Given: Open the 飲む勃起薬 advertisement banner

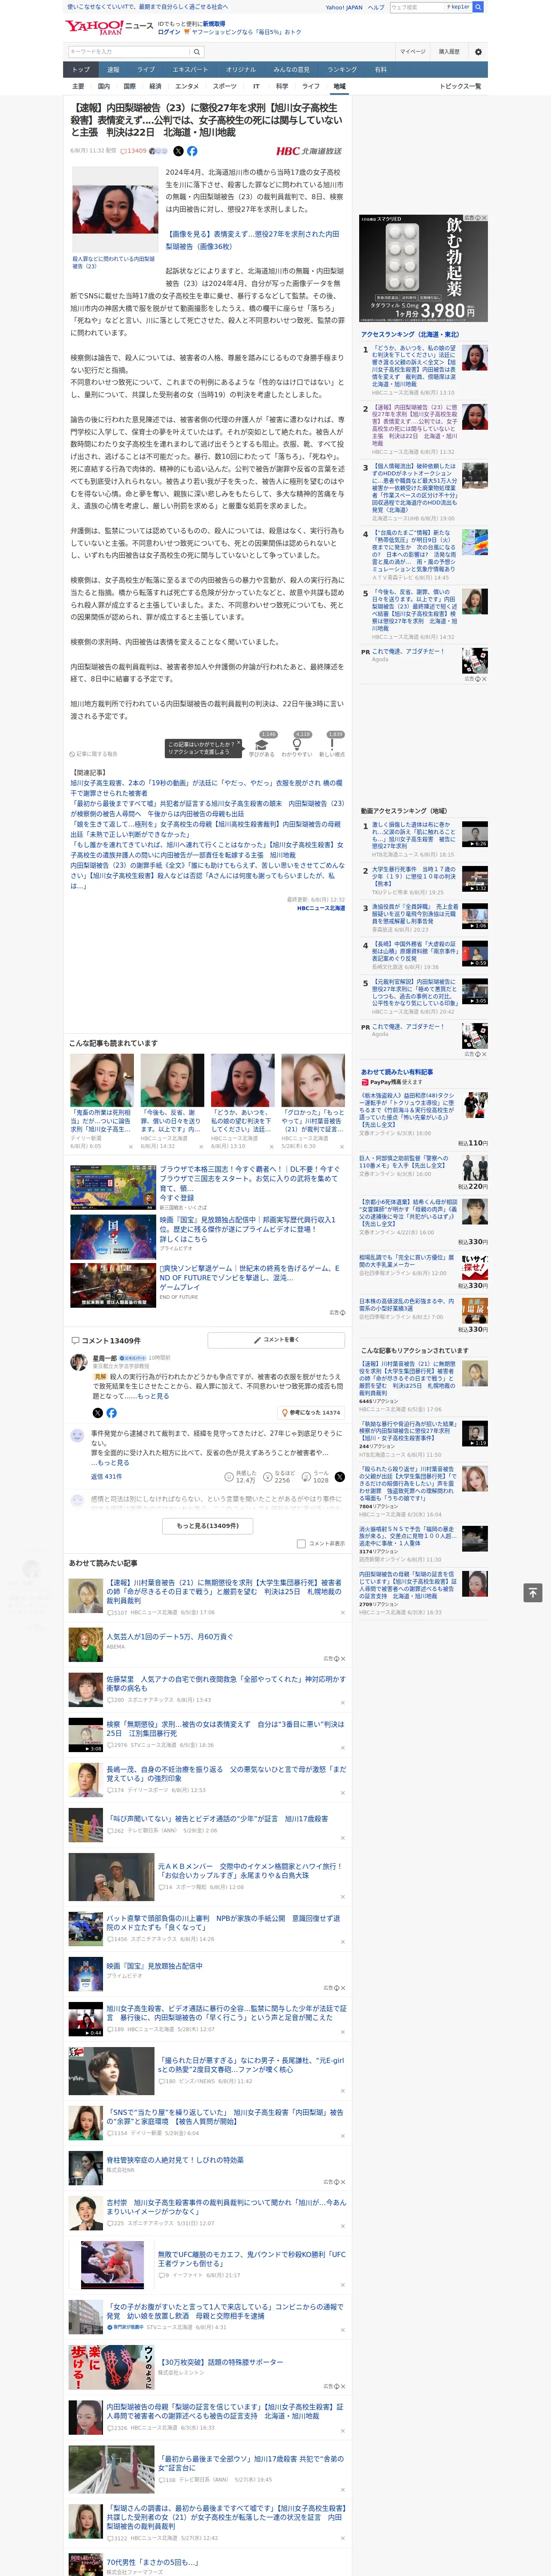Looking at the screenshot, I should 423,268.
